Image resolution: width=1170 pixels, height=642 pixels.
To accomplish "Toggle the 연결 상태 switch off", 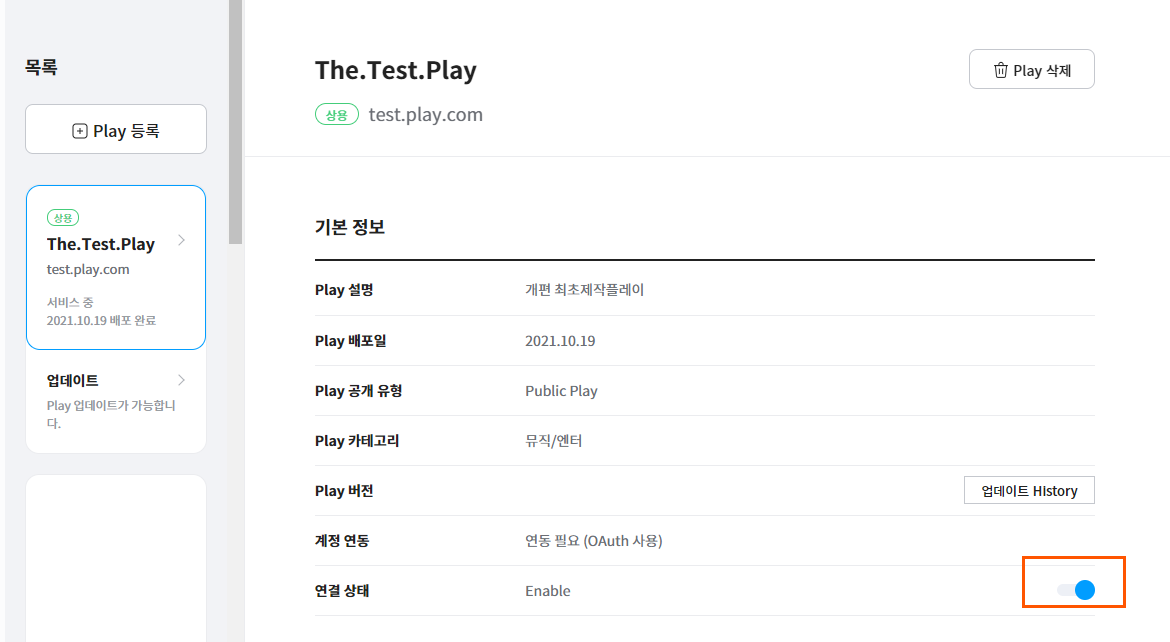I will [1076, 590].
